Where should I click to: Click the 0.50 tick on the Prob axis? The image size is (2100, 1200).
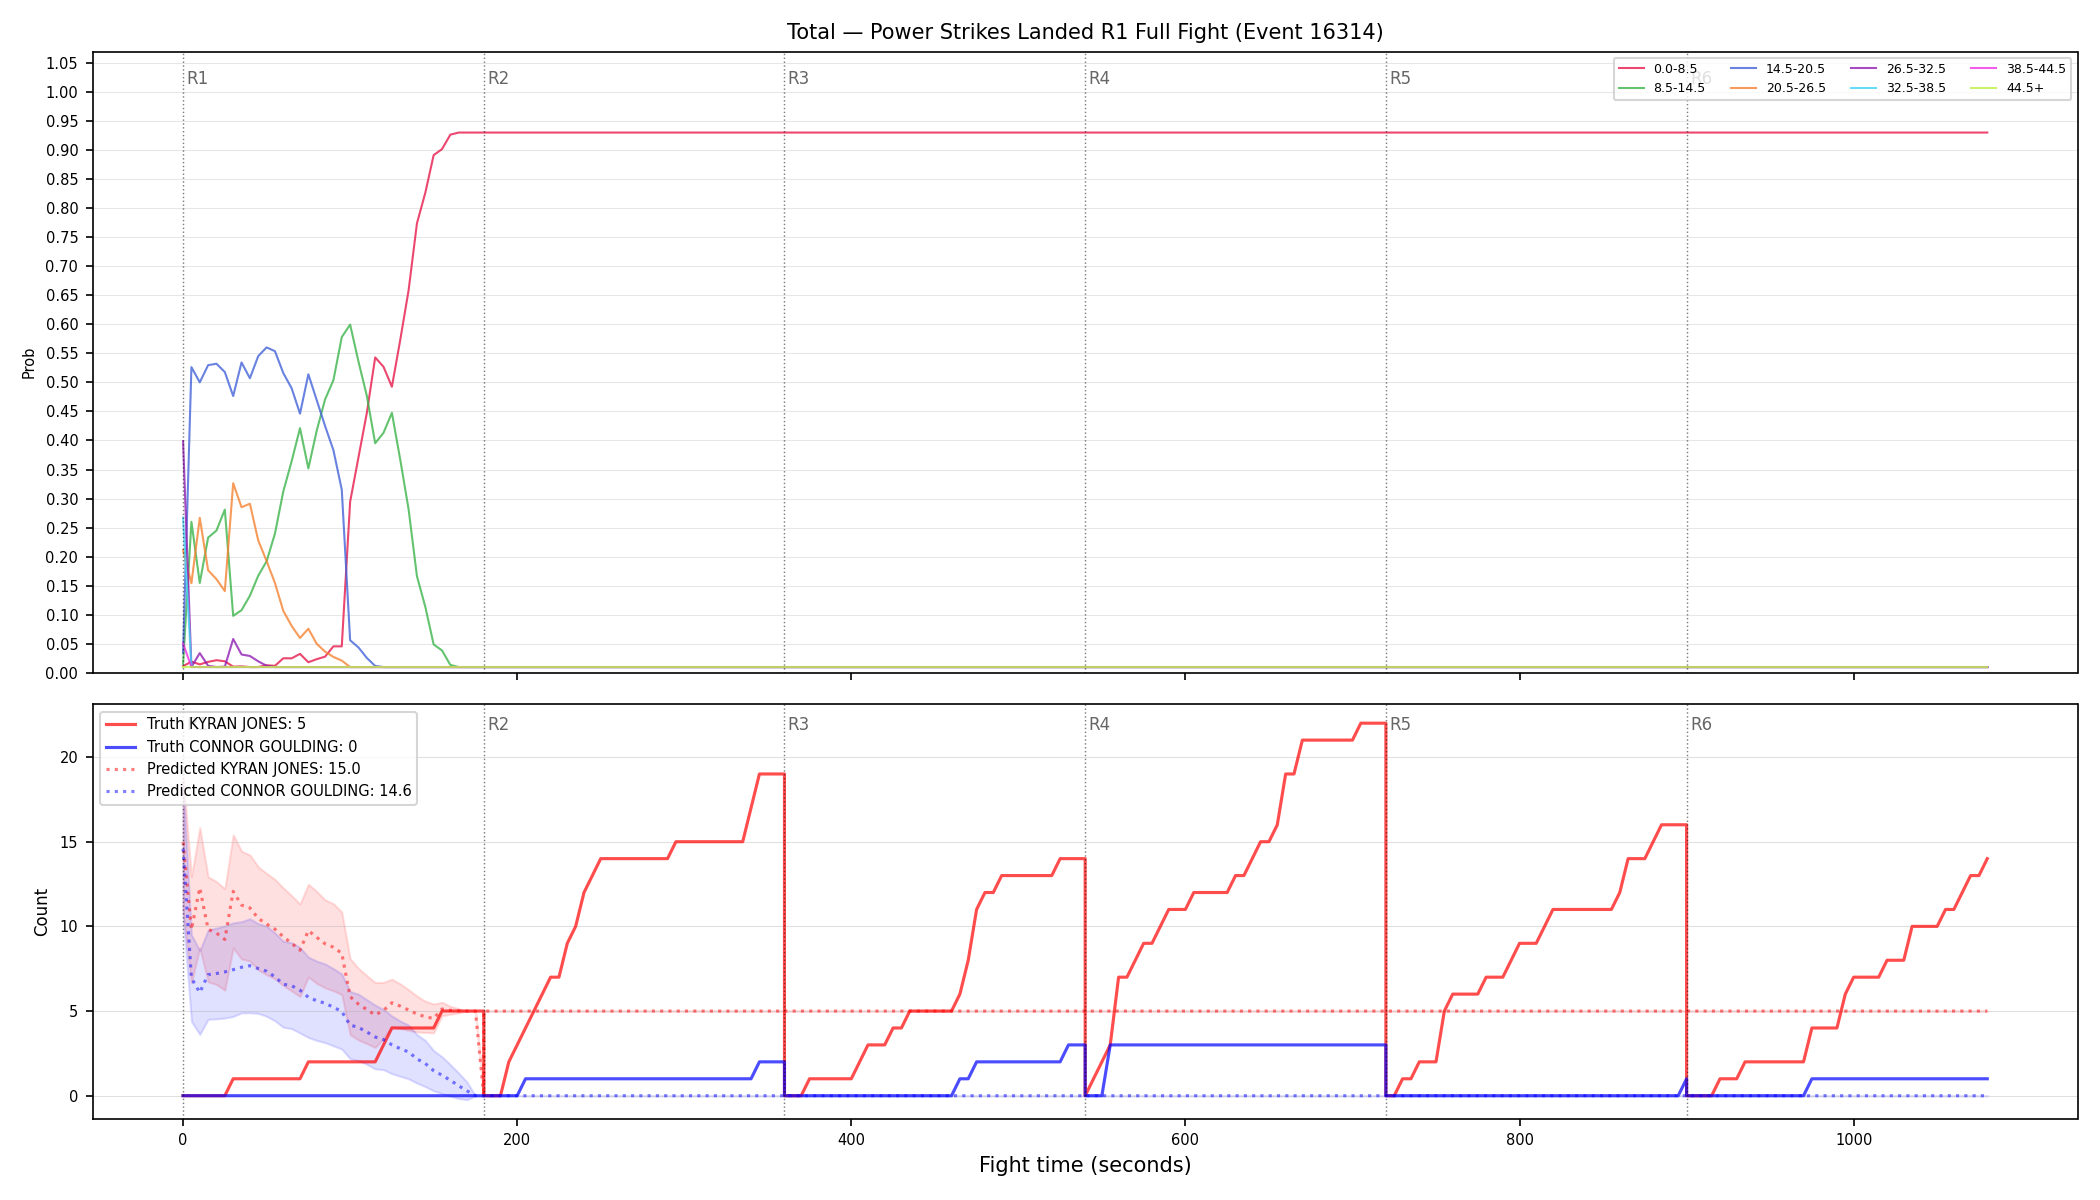point(61,383)
